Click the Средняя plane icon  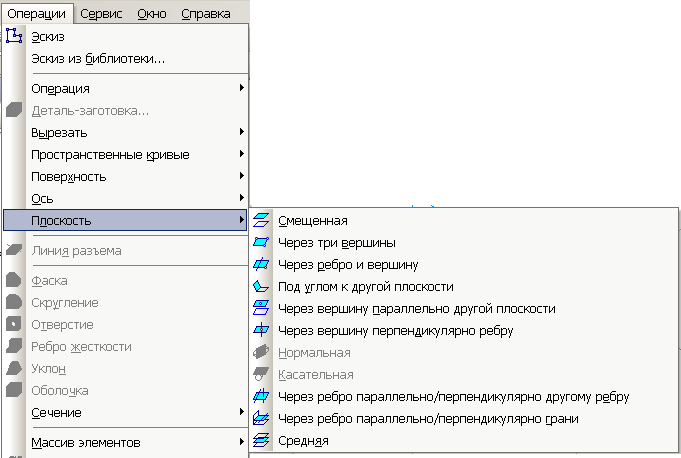[261, 440]
